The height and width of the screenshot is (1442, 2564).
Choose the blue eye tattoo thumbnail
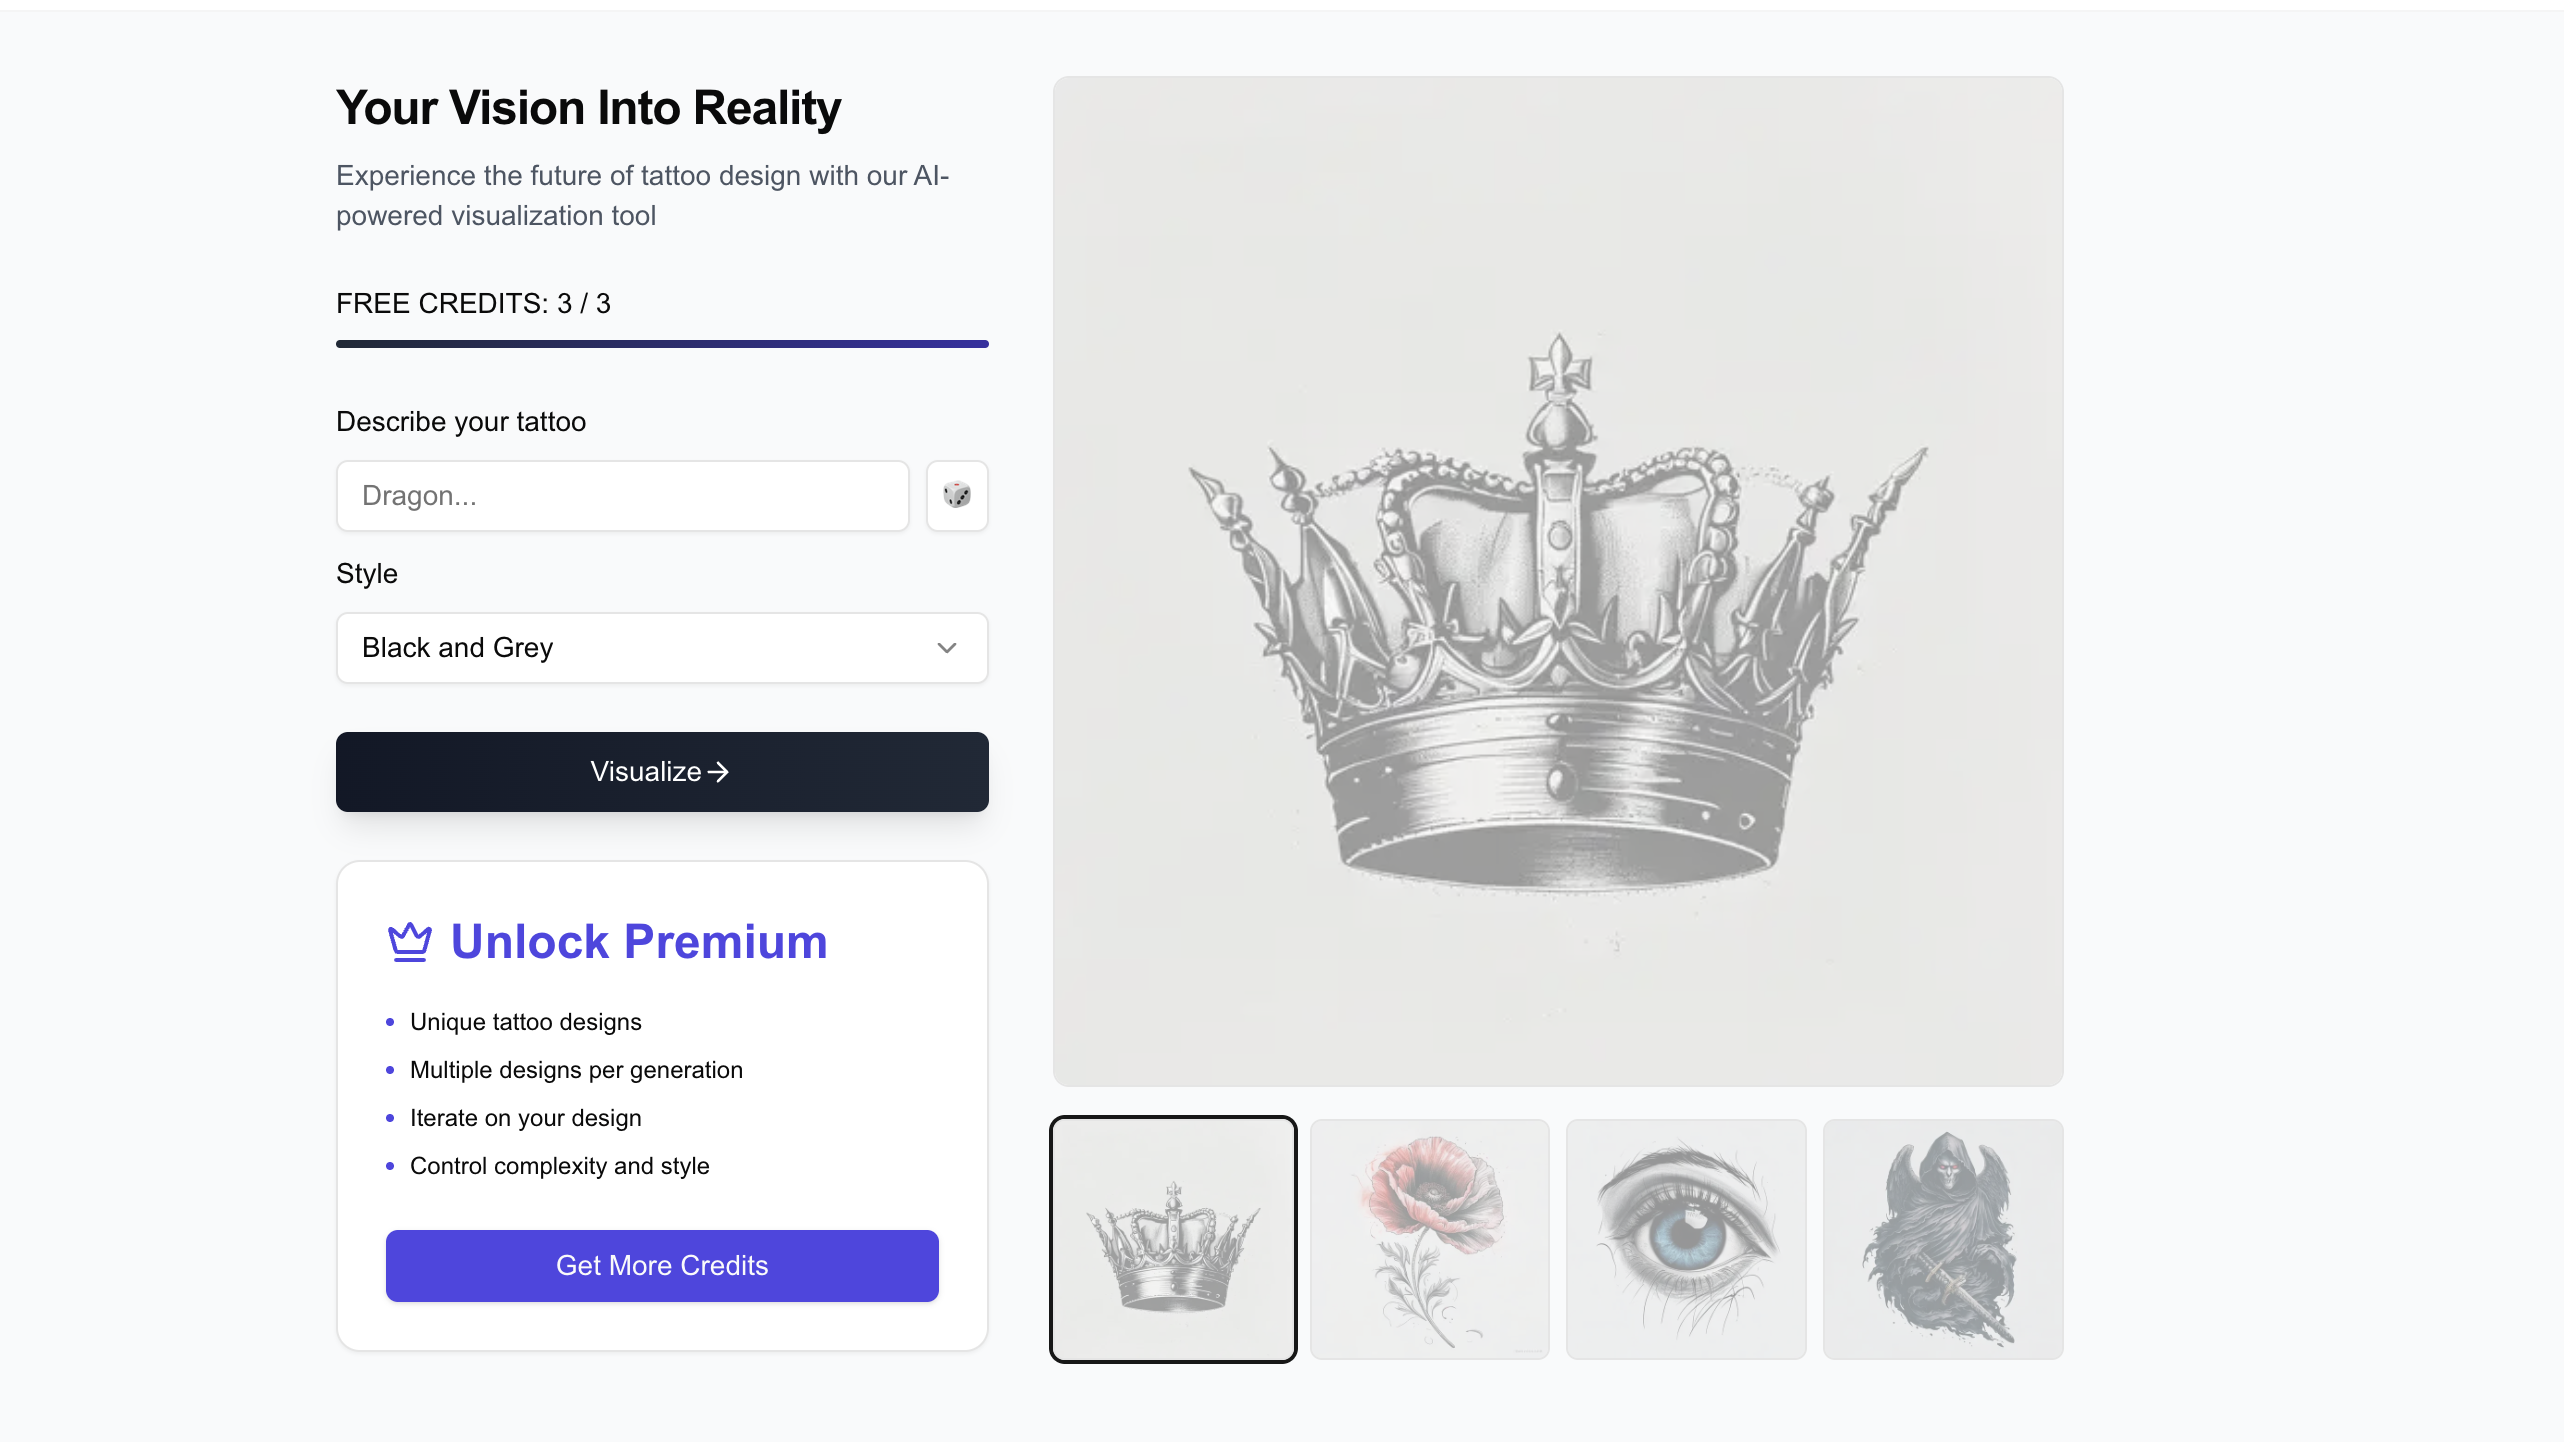click(1686, 1239)
